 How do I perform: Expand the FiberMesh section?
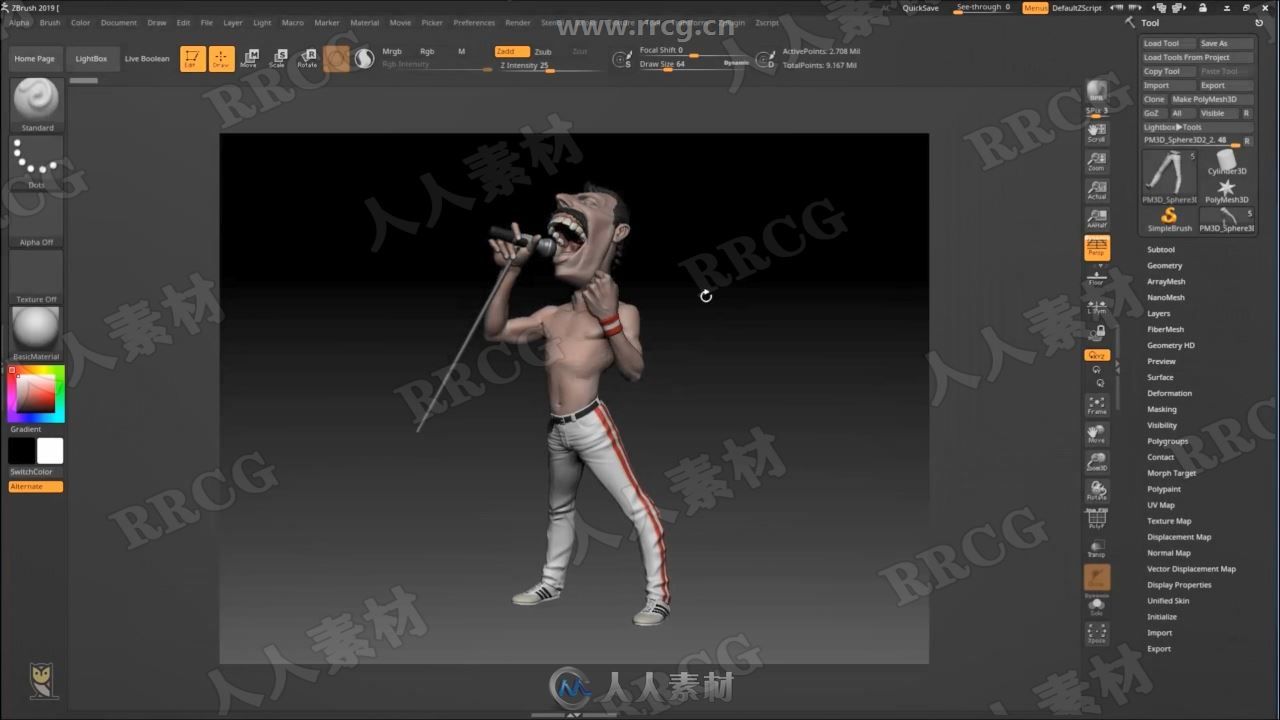click(x=1165, y=329)
